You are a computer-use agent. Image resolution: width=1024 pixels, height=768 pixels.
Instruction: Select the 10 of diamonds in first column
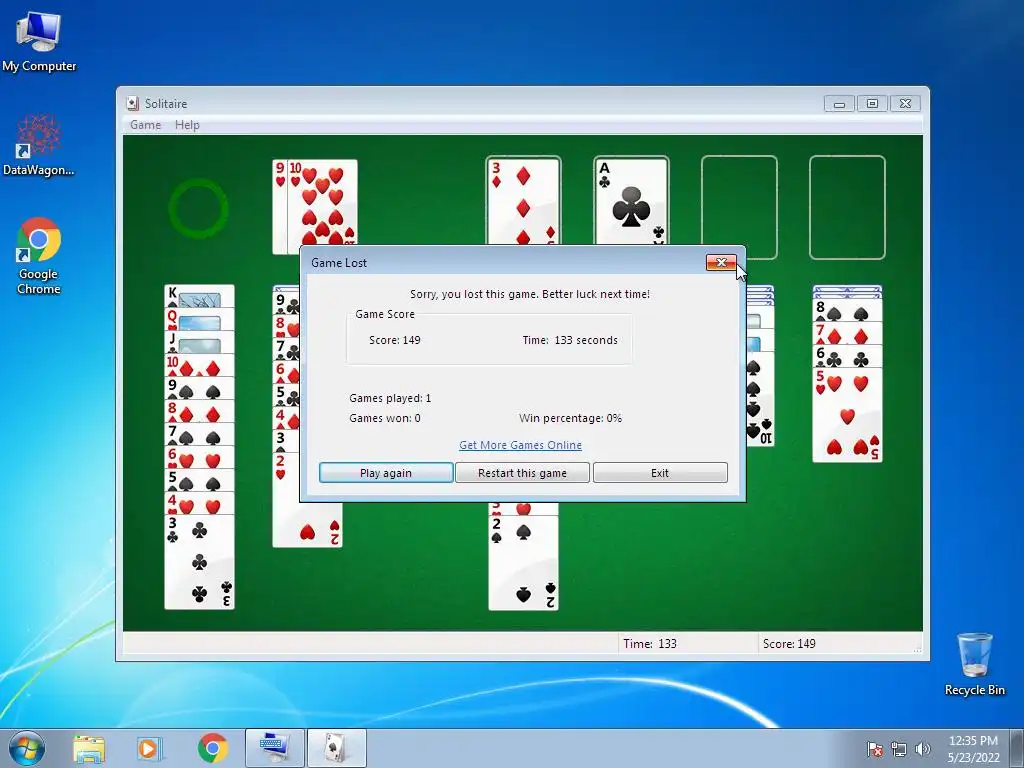click(199, 365)
